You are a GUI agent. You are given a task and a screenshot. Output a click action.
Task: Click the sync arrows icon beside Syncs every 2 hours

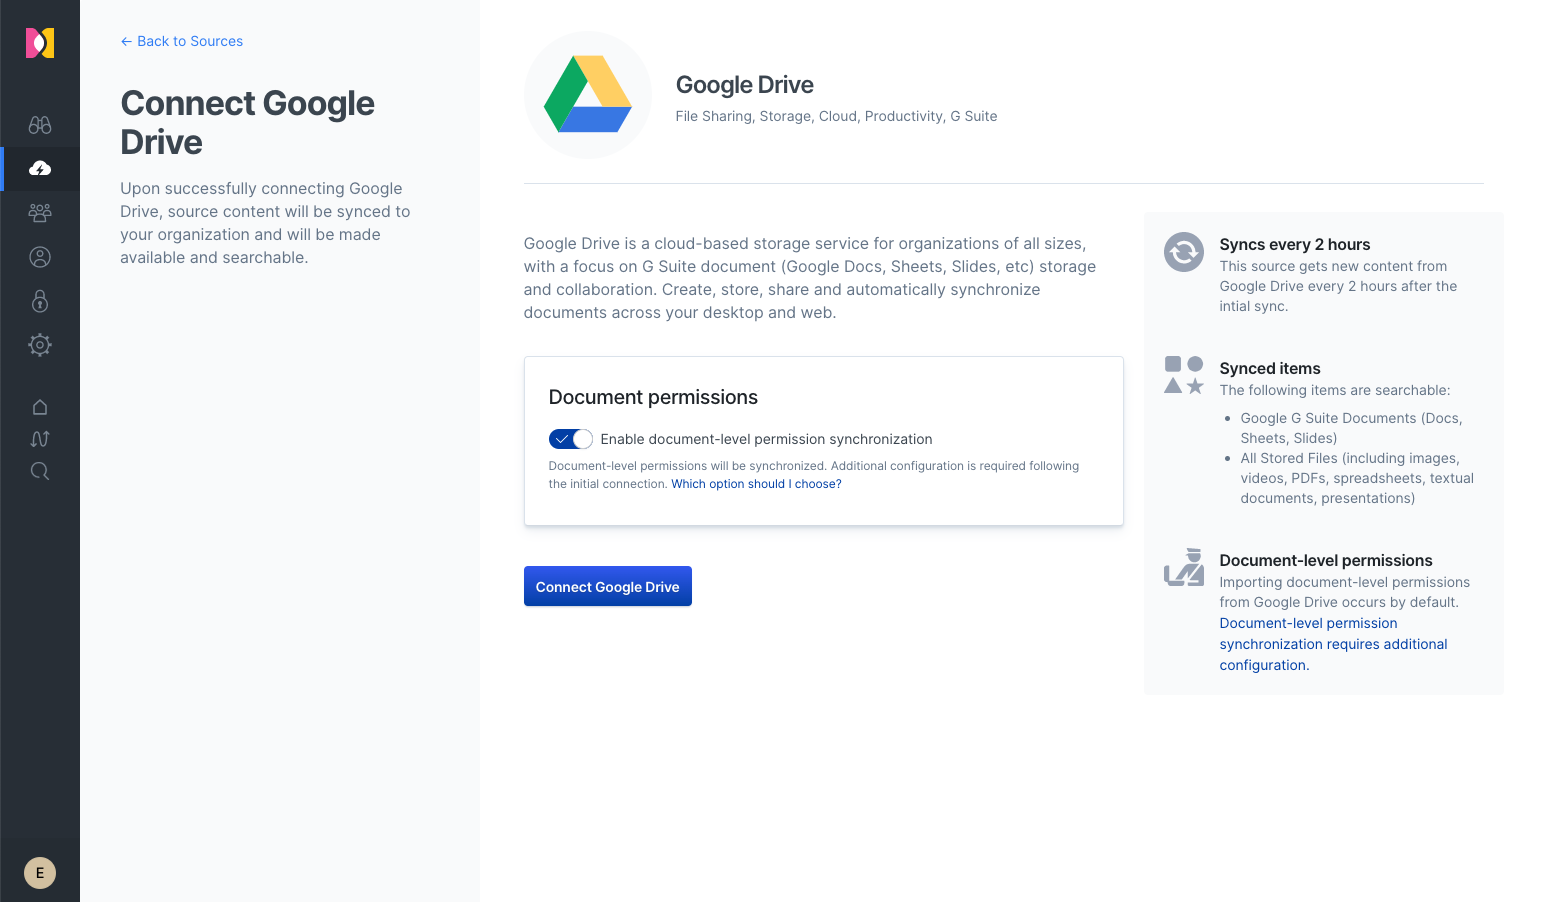(1184, 252)
